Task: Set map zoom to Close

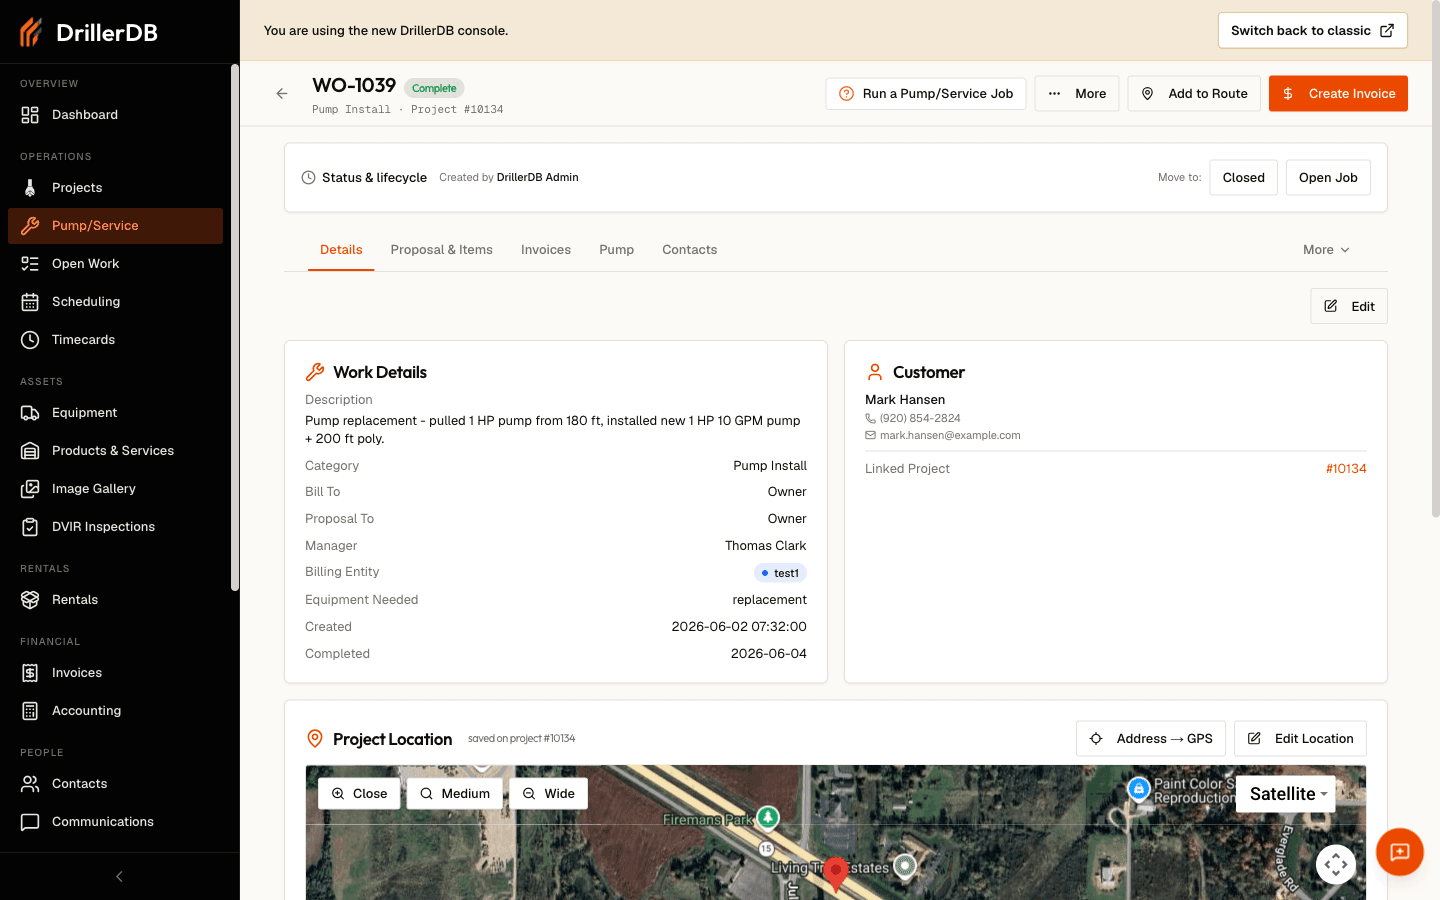Action: coord(359,794)
